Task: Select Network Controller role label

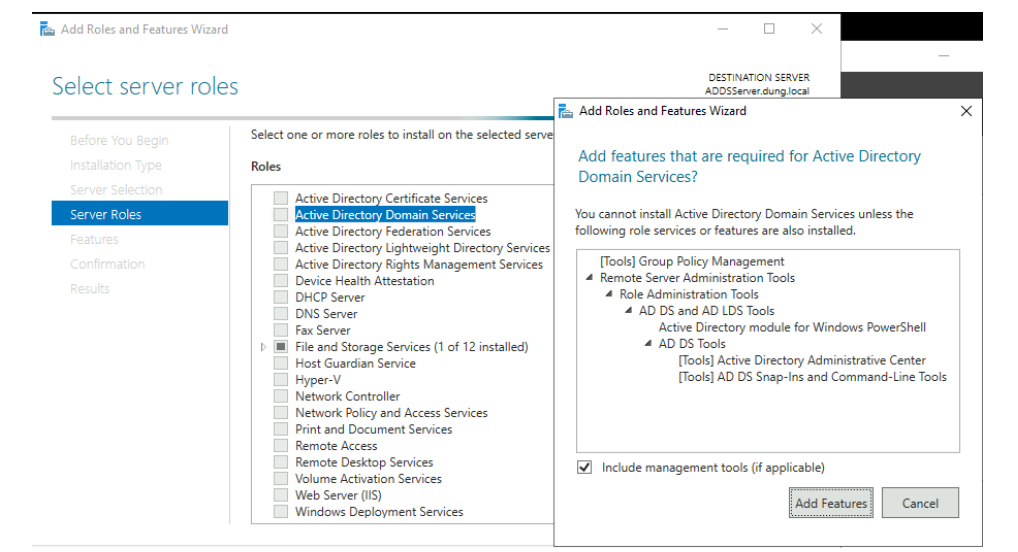Action: click(x=347, y=396)
